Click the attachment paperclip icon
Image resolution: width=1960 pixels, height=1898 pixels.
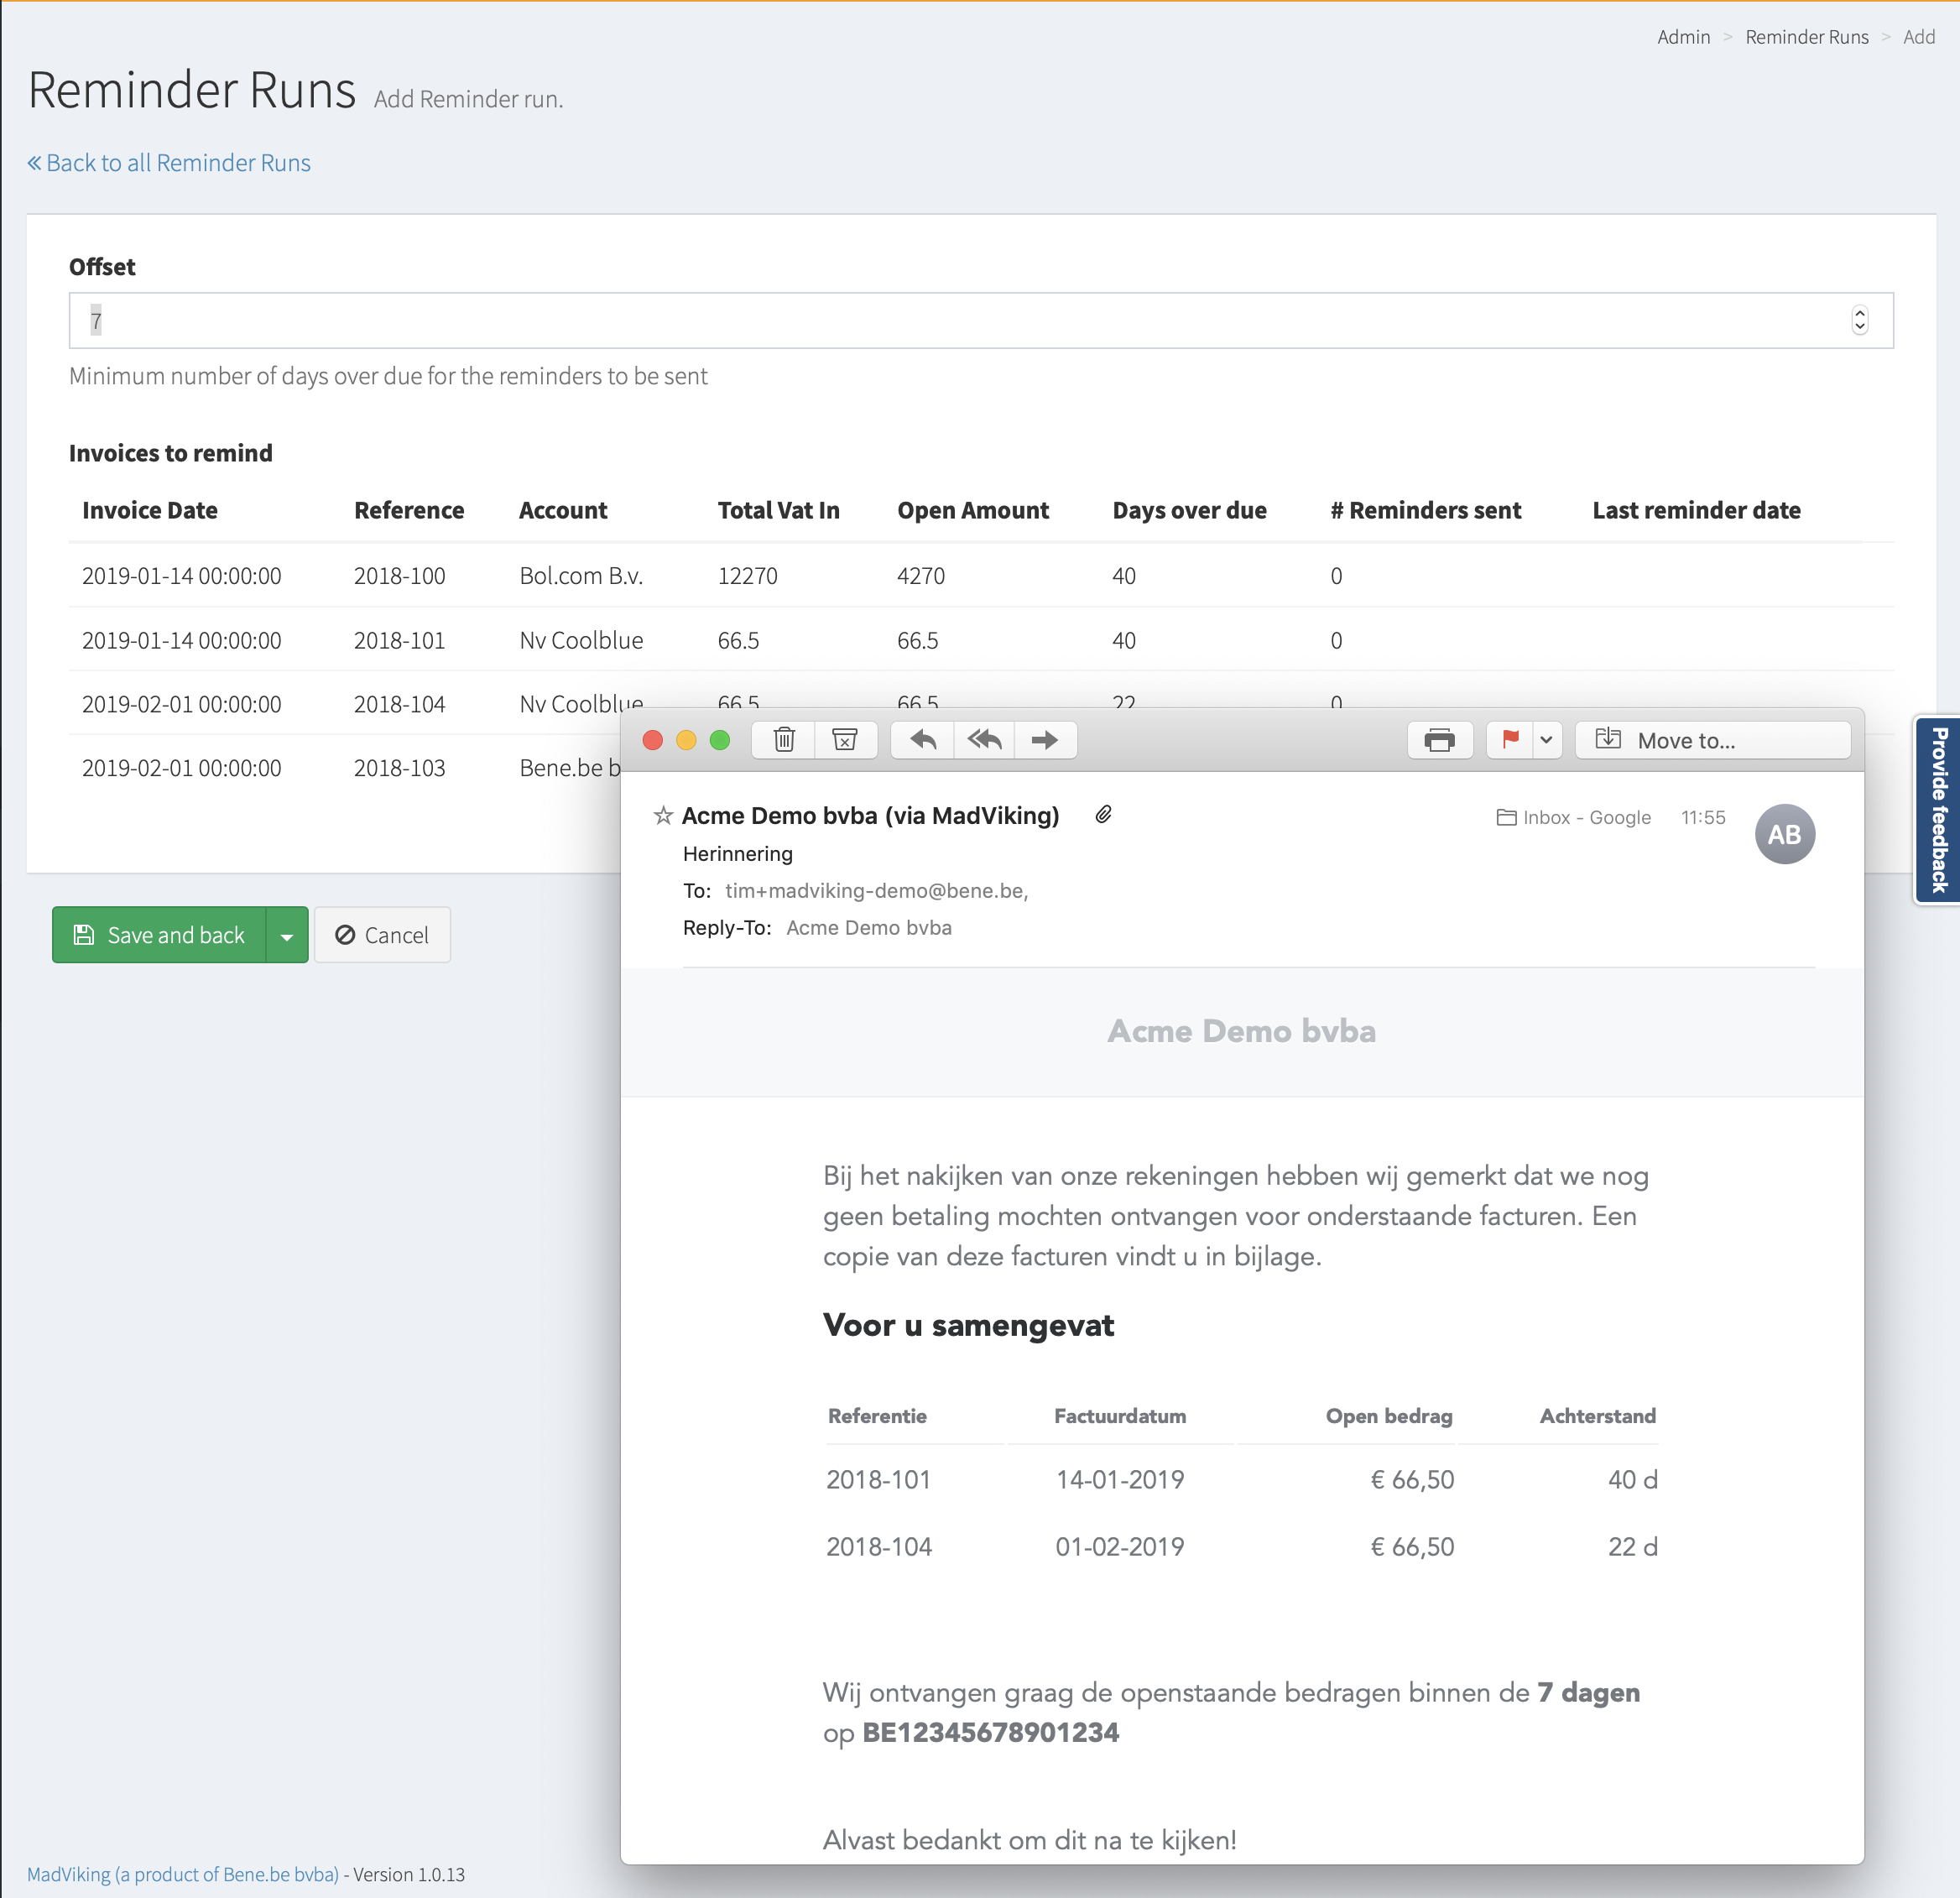tap(1103, 815)
